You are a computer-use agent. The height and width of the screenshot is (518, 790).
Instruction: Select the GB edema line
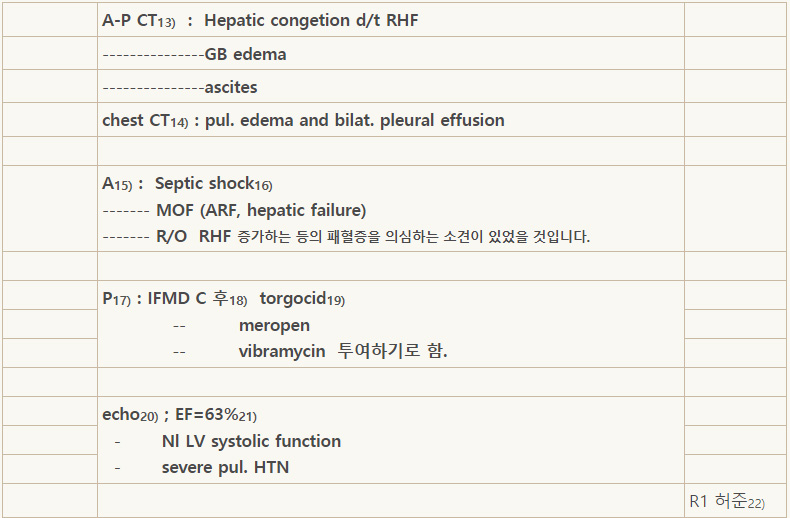pyautogui.click(x=194, y=54)
